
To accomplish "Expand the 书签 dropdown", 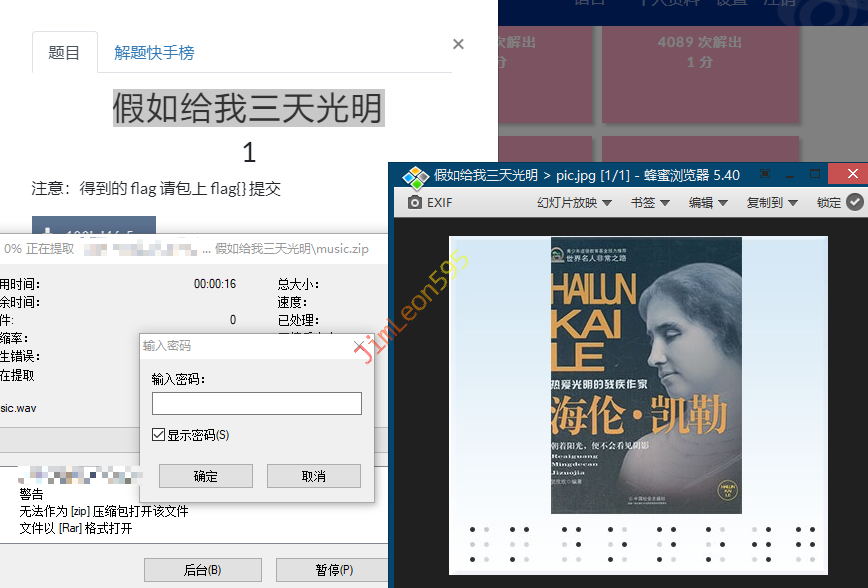I will point(649,202).
